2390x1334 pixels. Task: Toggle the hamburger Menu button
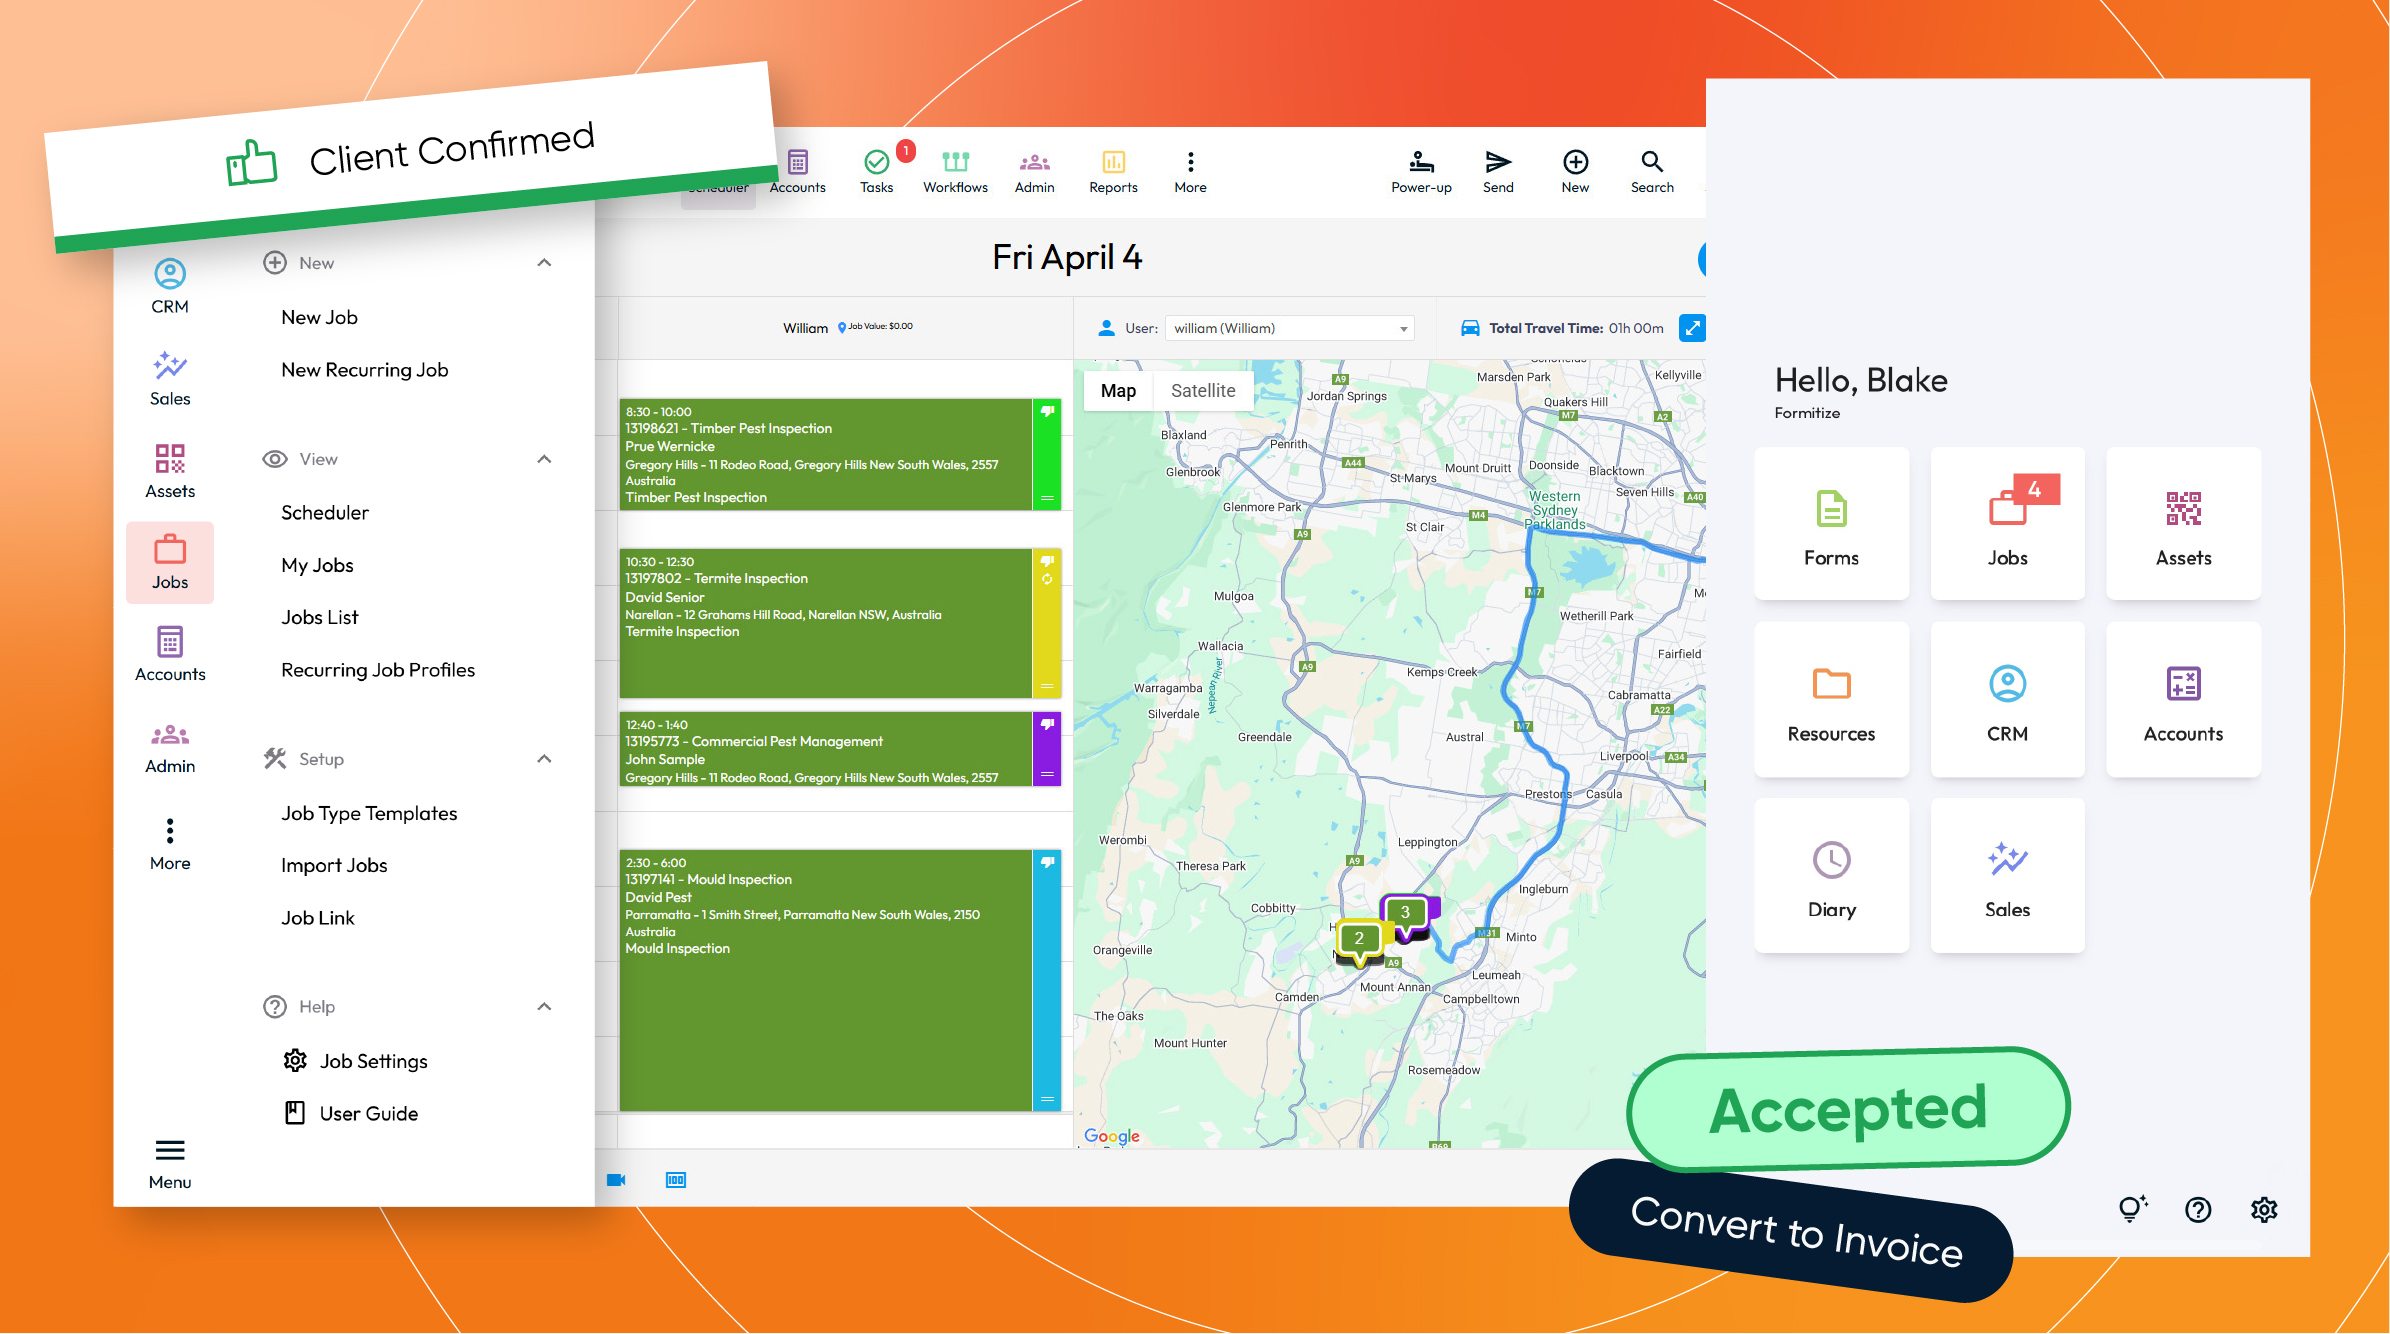click(x=170, y=1163)
